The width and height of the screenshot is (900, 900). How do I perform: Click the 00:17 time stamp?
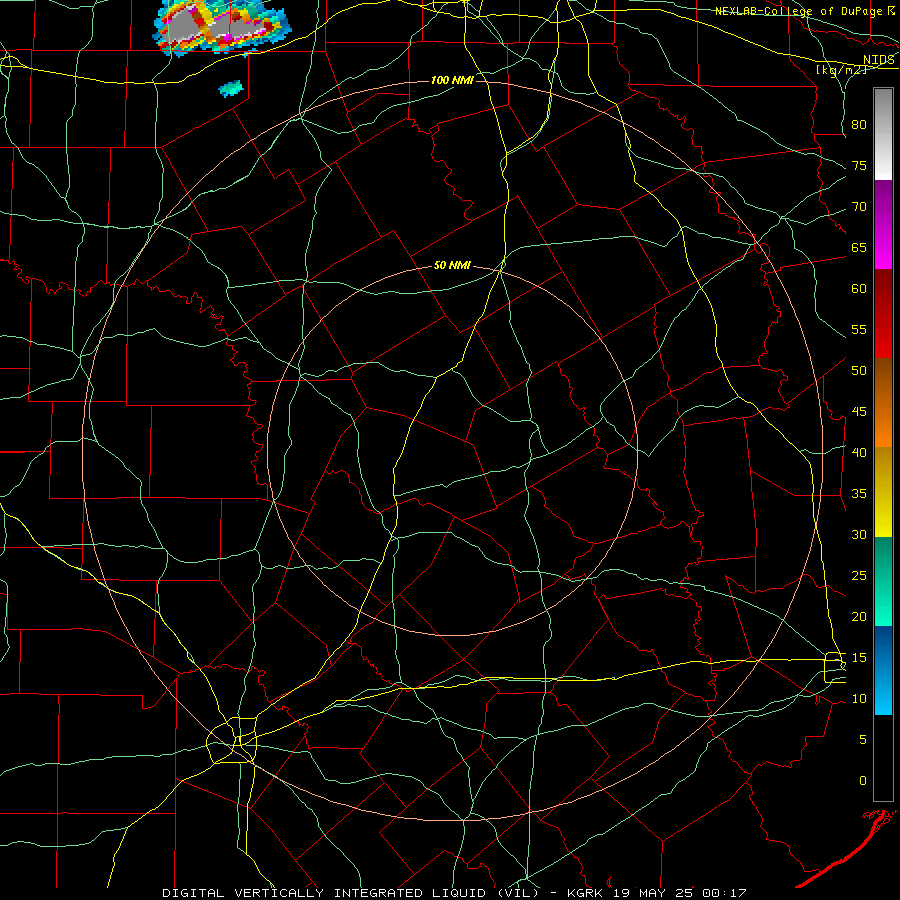[723, 893]
